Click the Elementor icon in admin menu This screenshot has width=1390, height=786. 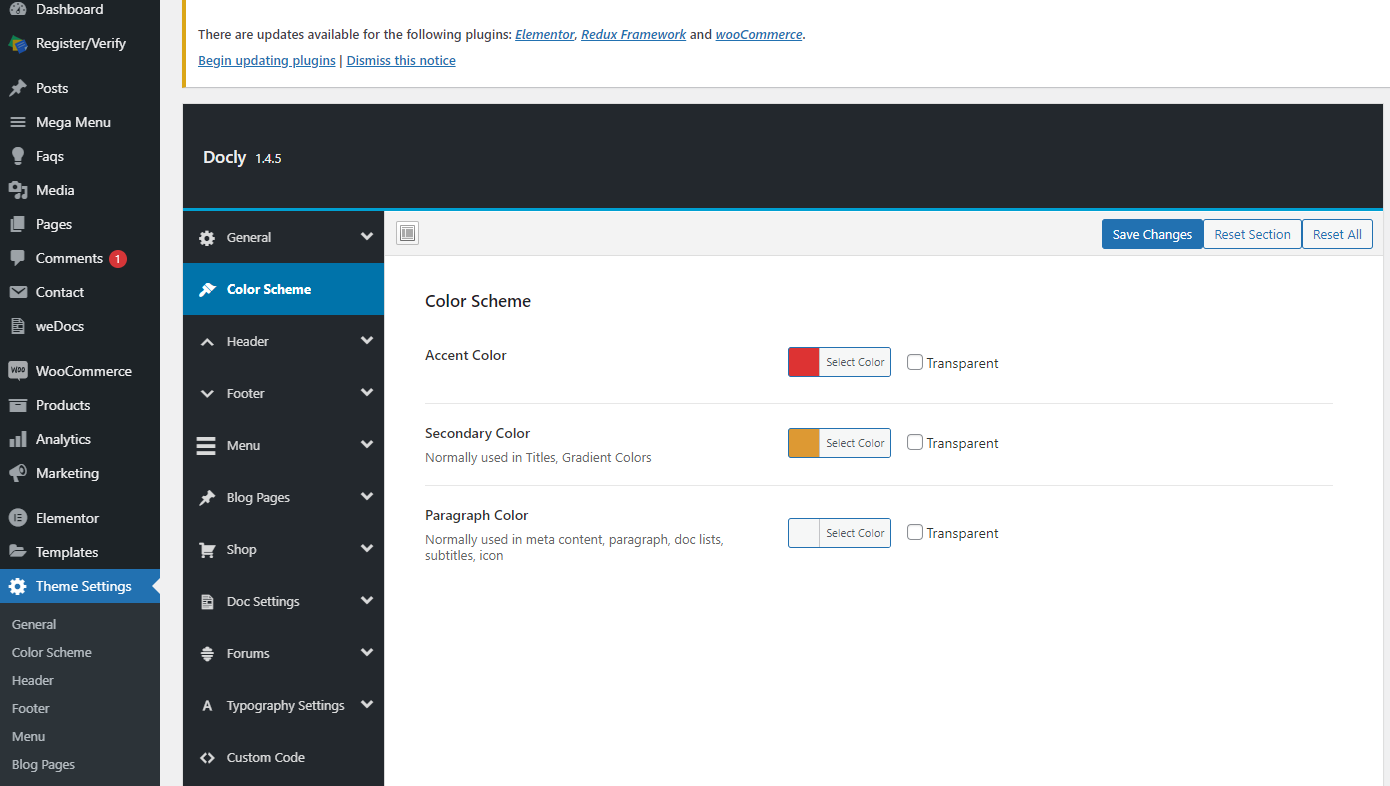coord(17,518)
